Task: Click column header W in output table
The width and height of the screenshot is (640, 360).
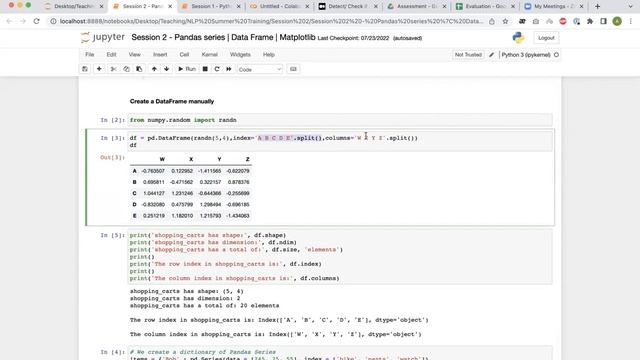Action: (162, 159)
